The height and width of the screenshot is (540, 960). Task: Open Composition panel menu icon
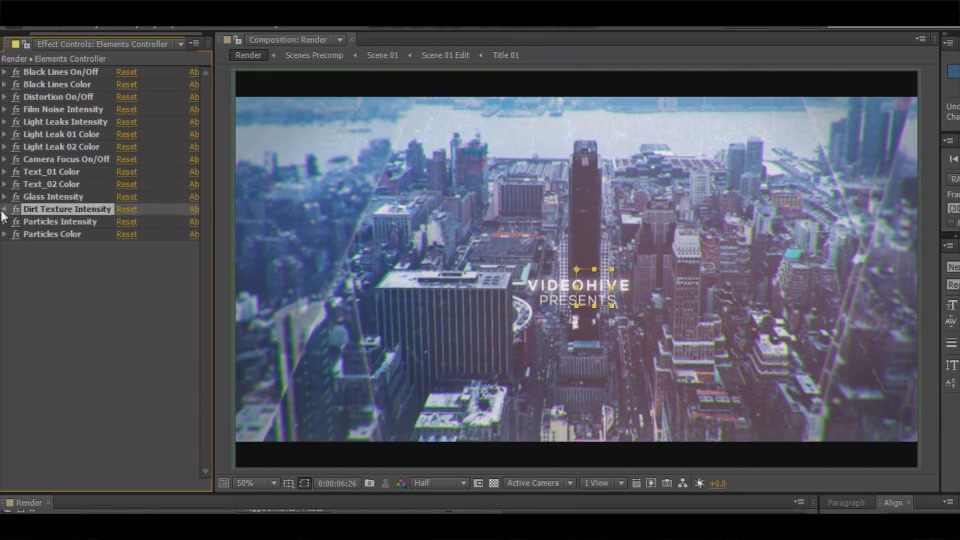coord(920,39)
